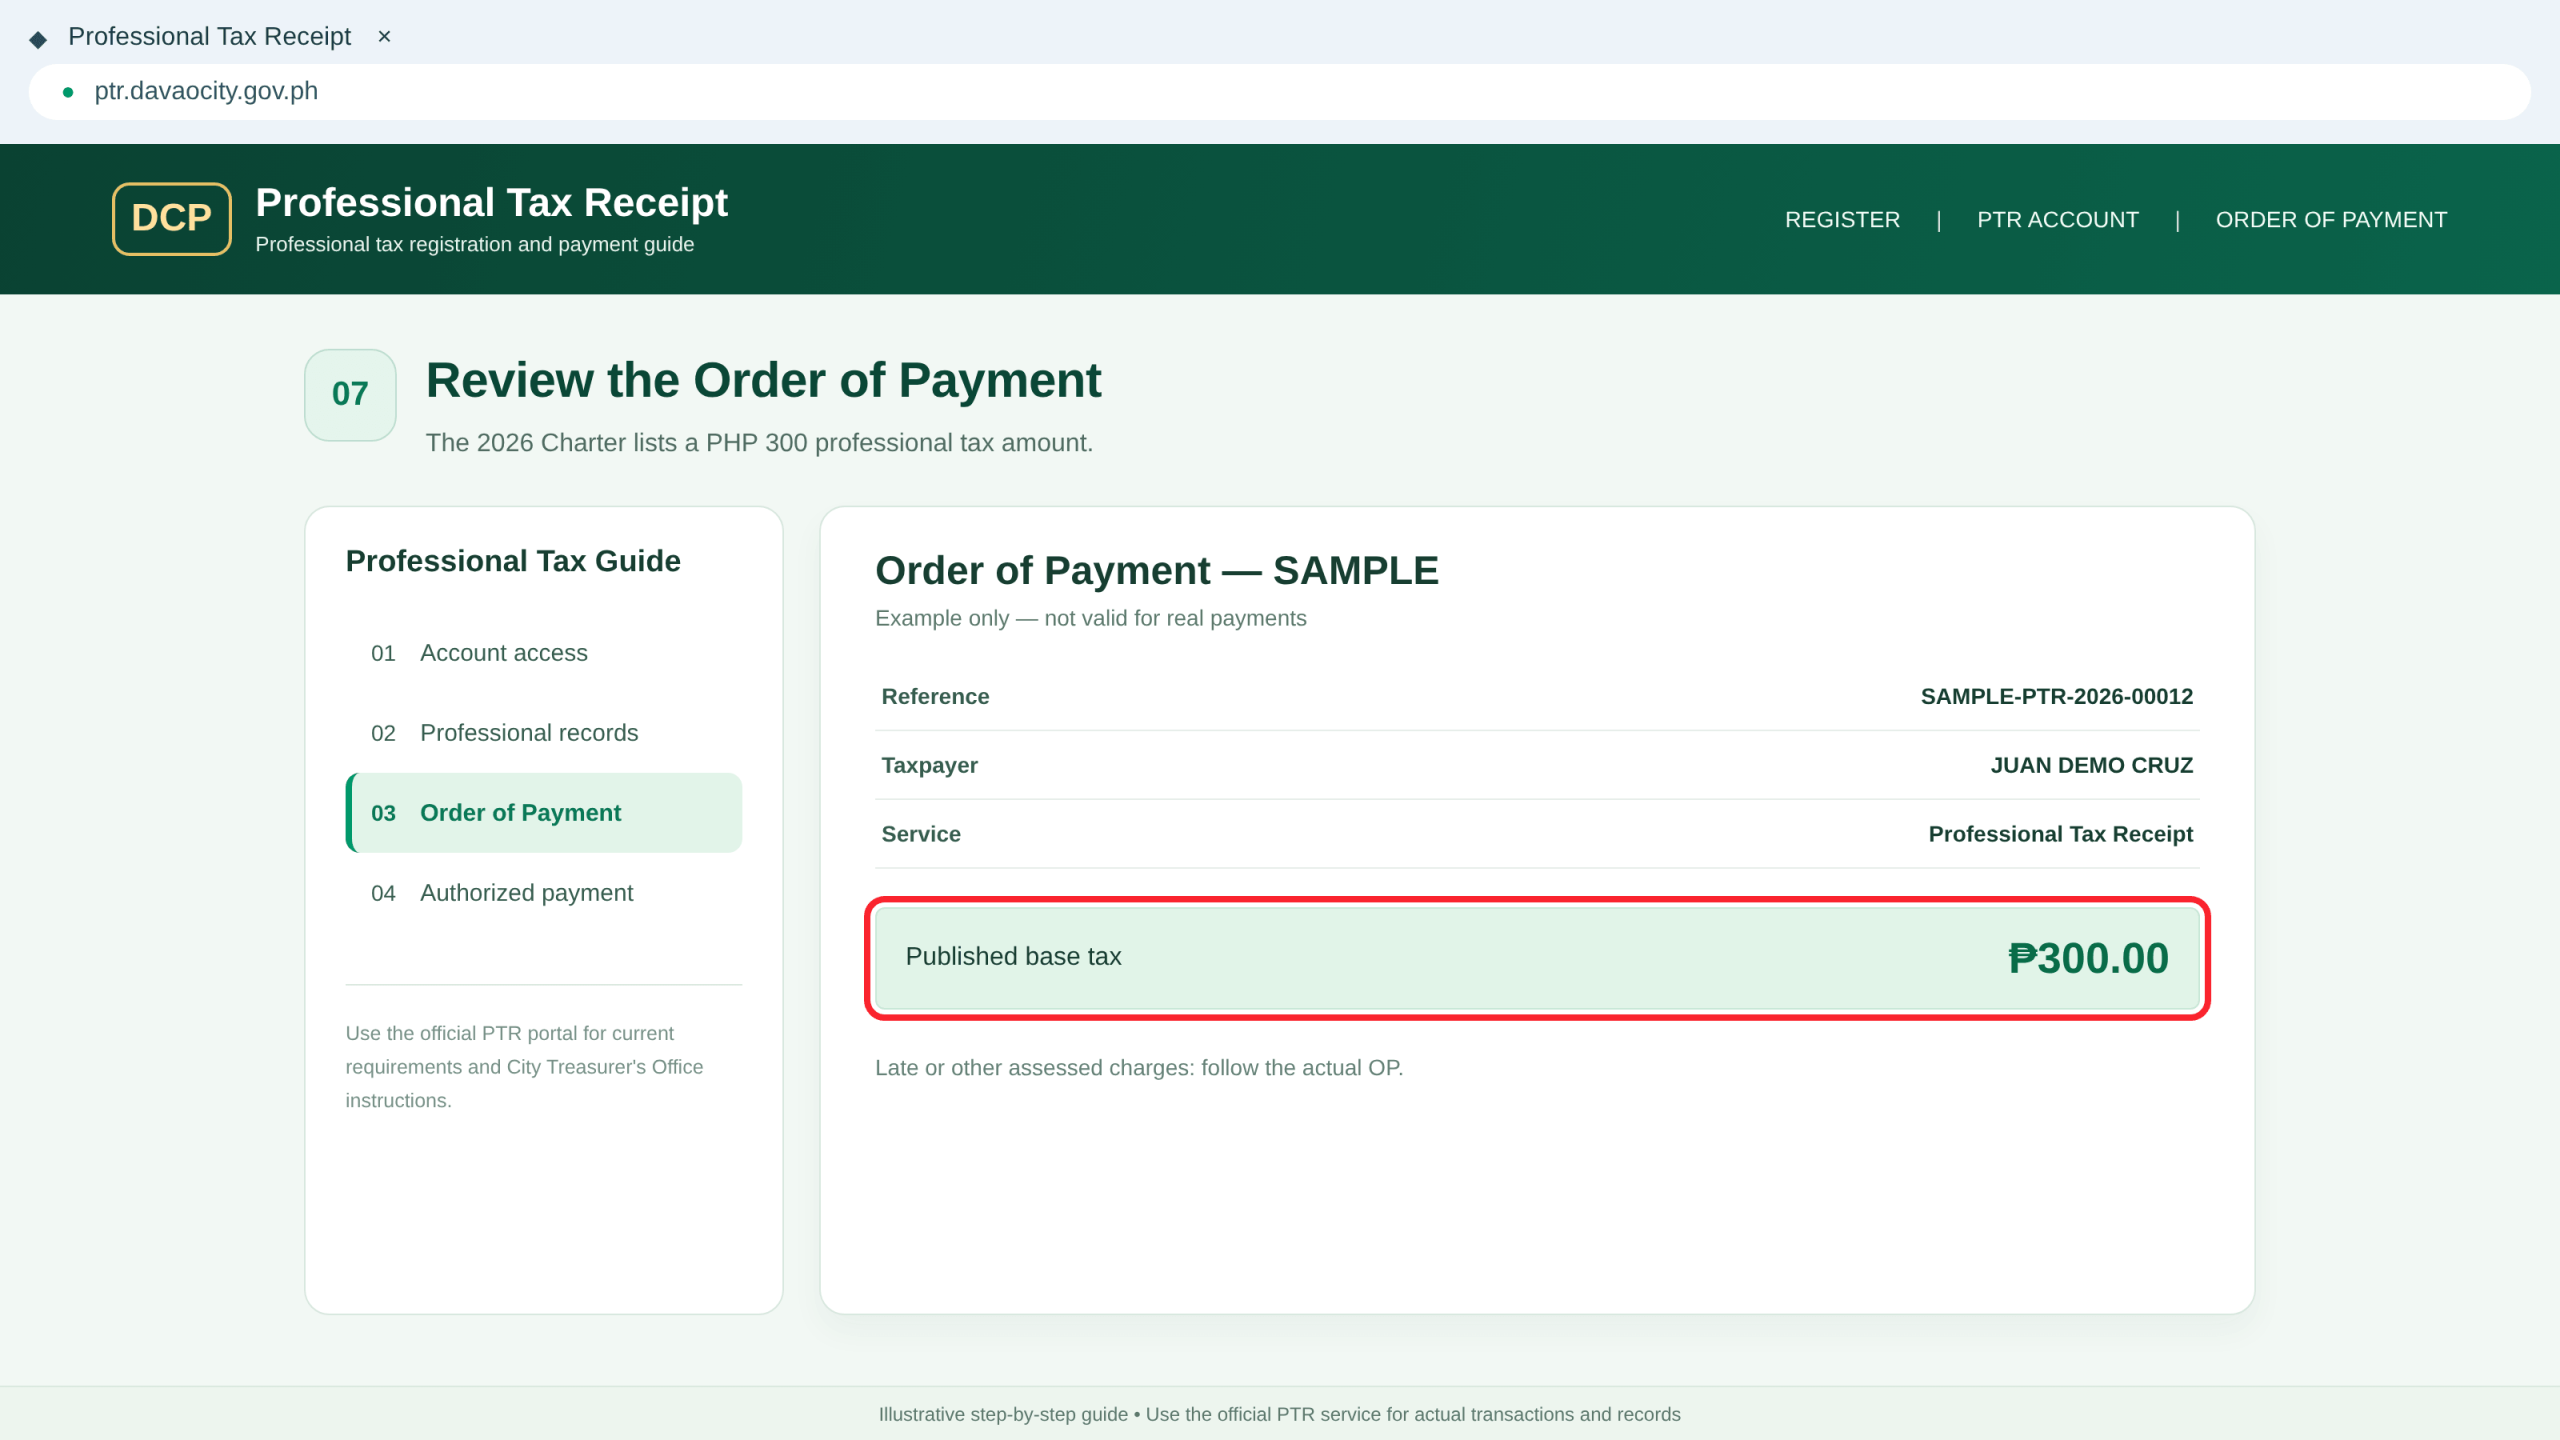The image size is (2560, 1440).
Task: Click the diamond tab favicon
Action: (x=38, y=39)
